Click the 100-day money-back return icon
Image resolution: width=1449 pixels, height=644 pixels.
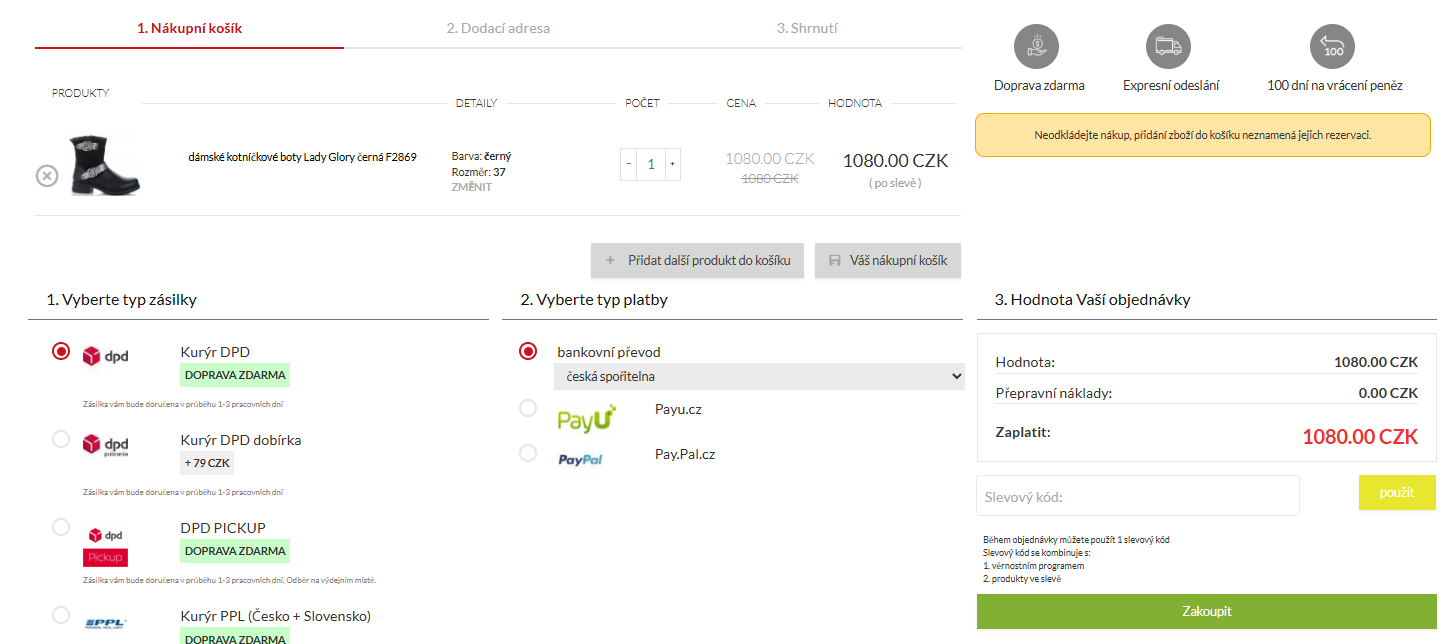(x=1332, y=46)
